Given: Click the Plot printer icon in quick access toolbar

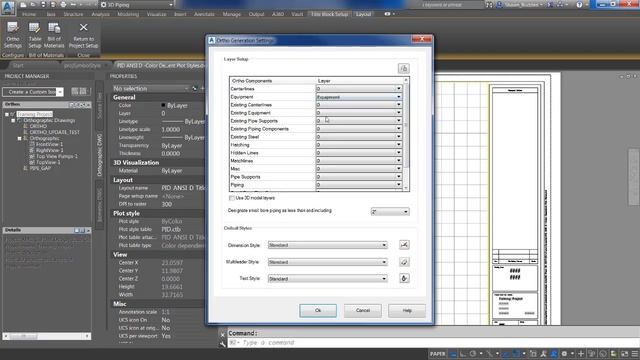Looking at the screenshot, I should tap(63, 4).
